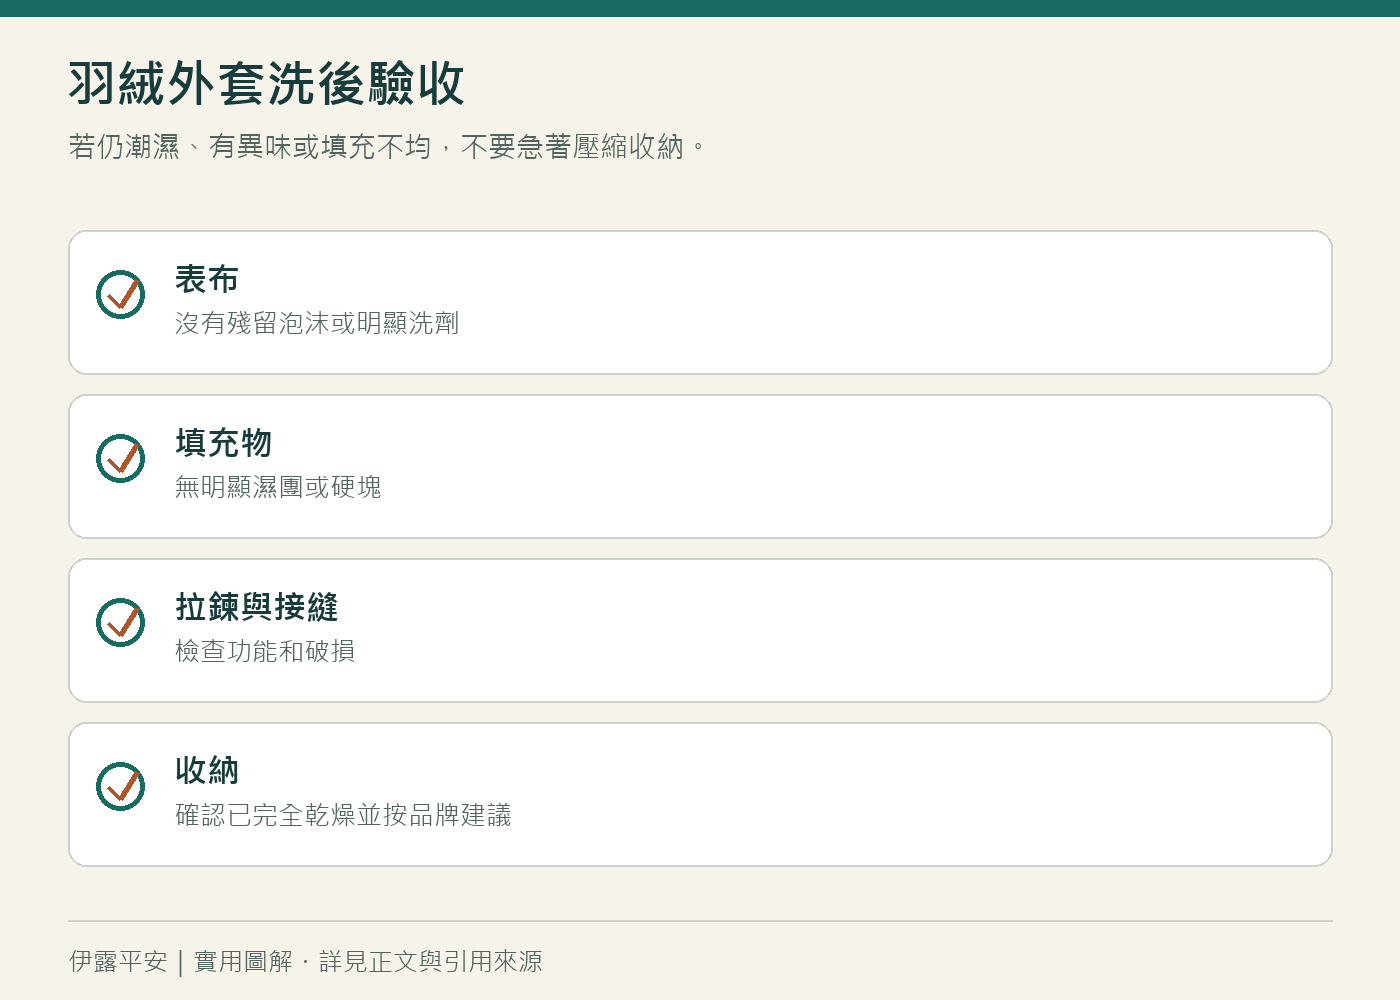The height and width of the screenshot is (1000, 1400).
Task: Click the text 無明顯濕團或硬塊
Action: point(278,487)
